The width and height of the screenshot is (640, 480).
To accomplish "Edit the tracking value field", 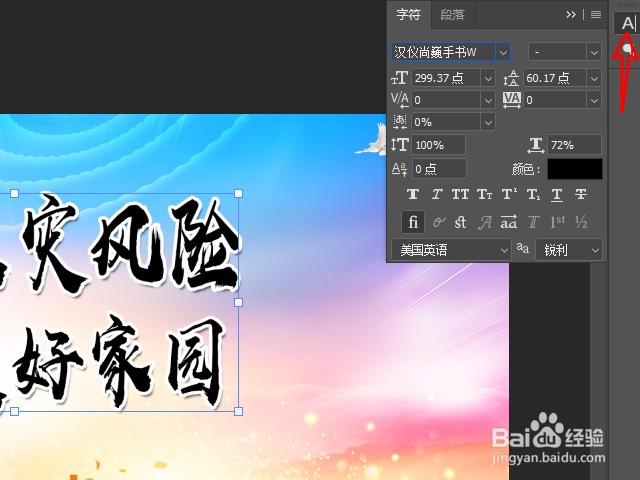I will tap(555, 100).
